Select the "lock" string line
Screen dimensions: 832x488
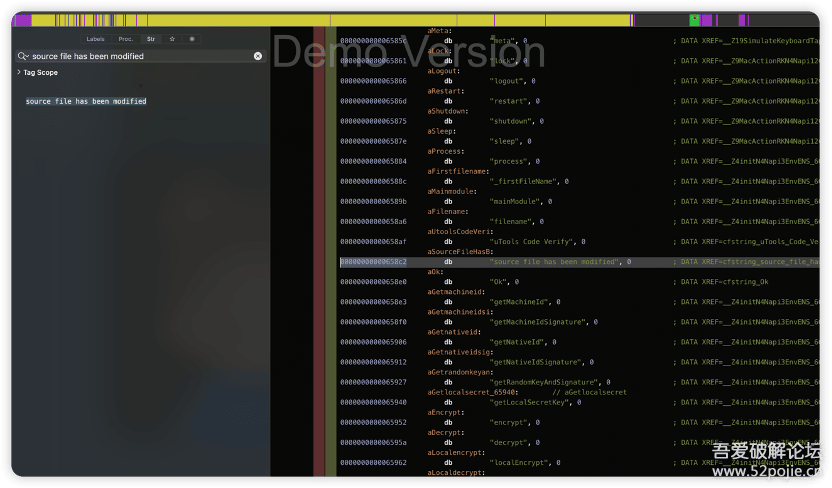(509, 60)
